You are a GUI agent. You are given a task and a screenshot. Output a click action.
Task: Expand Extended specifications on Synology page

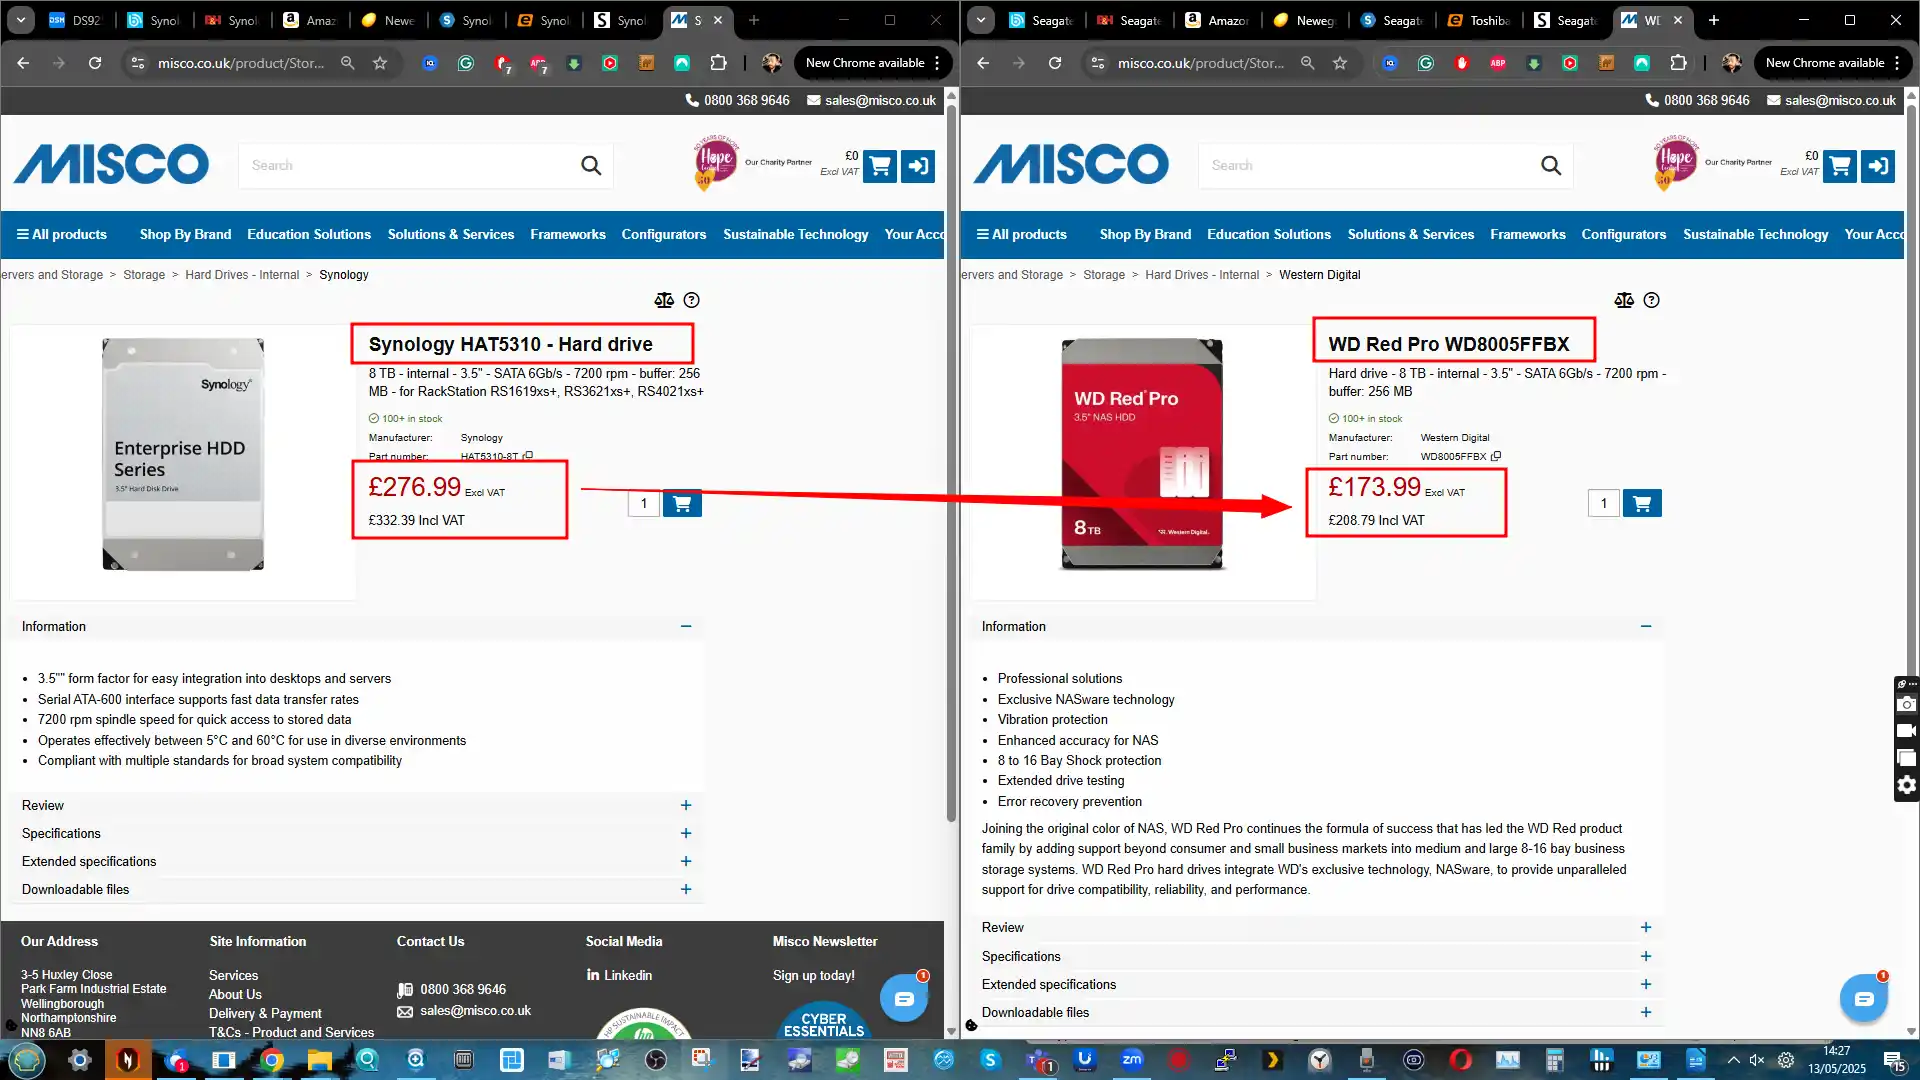pyautogui.click(x=686, y=862)
